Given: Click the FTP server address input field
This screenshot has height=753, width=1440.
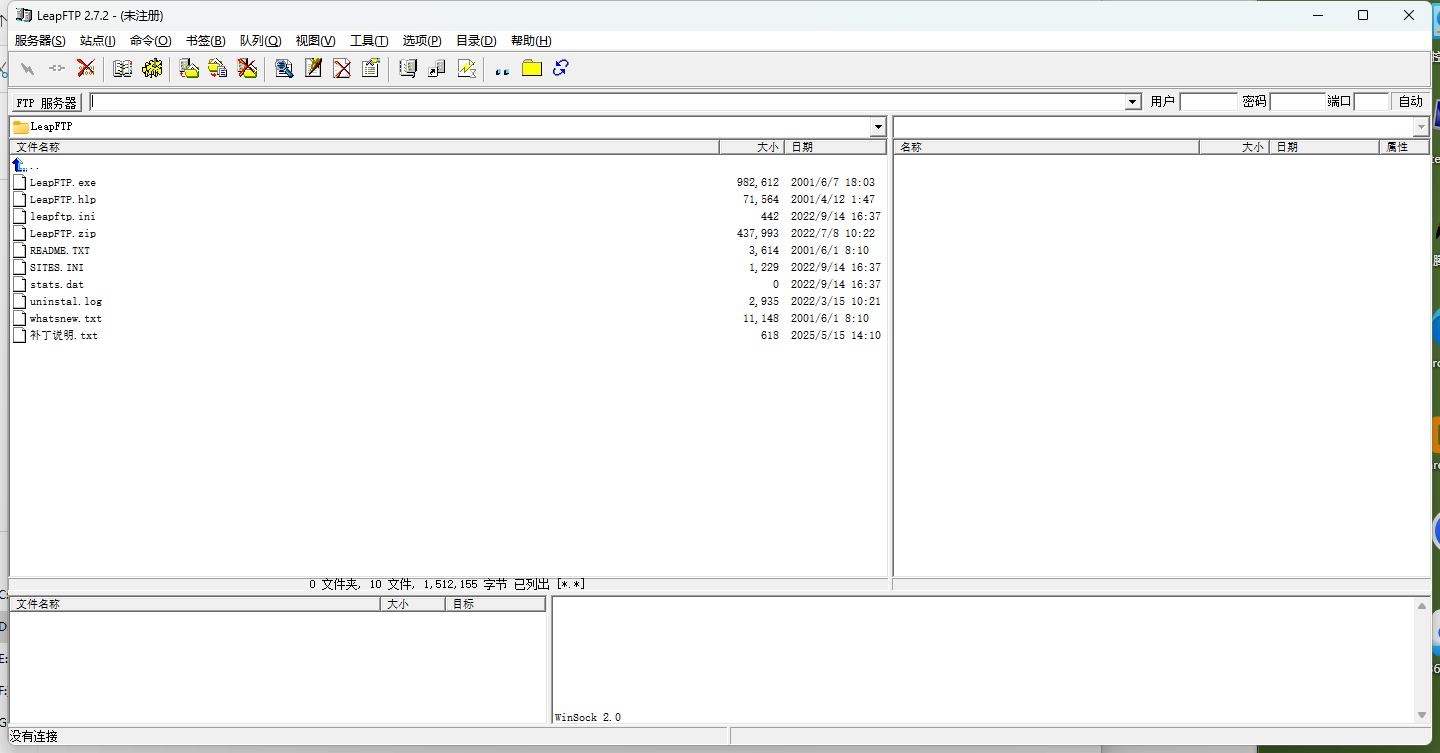Looking at the screenshot, I should coord(607,102).
